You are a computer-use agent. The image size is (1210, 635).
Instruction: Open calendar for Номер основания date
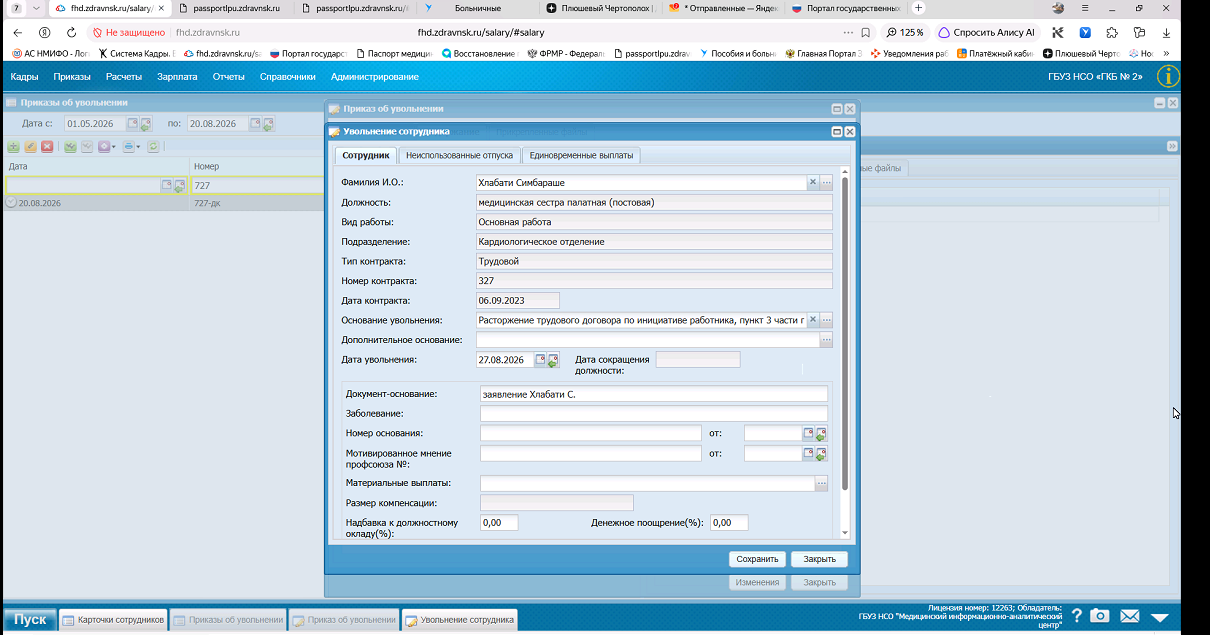coord(809,433)
